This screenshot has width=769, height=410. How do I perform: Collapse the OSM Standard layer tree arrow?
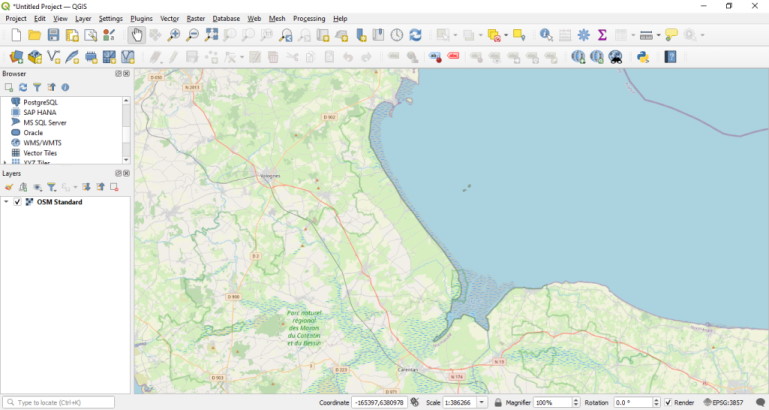tap(6, 202)
